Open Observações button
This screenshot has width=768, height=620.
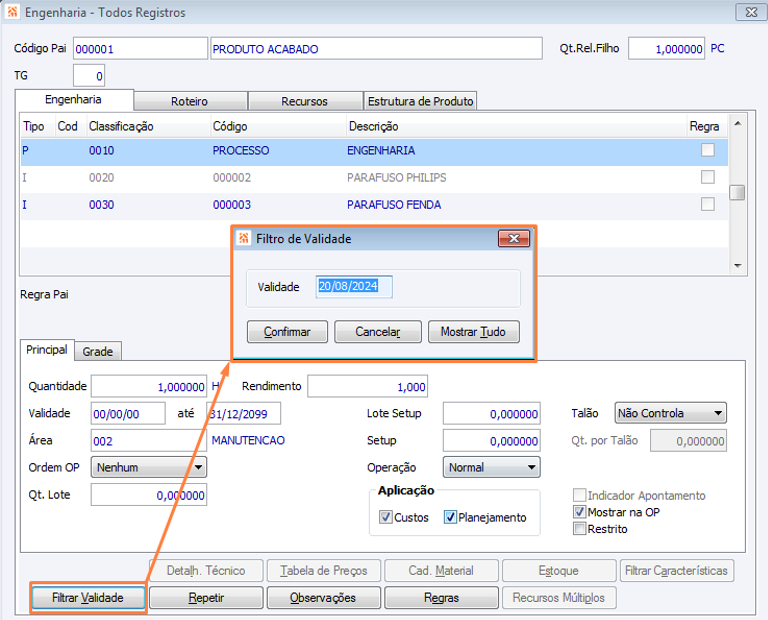coord(323,597)
